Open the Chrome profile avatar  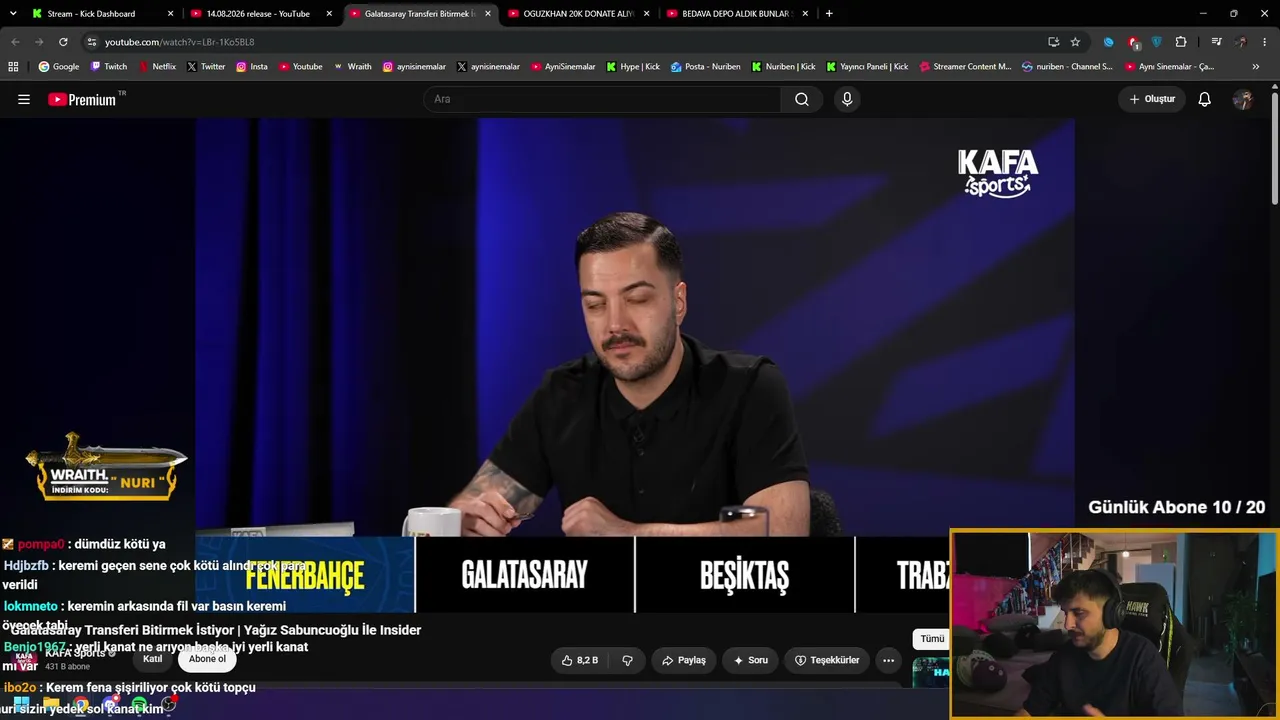pyautogui.click(x=1241, y=42)
